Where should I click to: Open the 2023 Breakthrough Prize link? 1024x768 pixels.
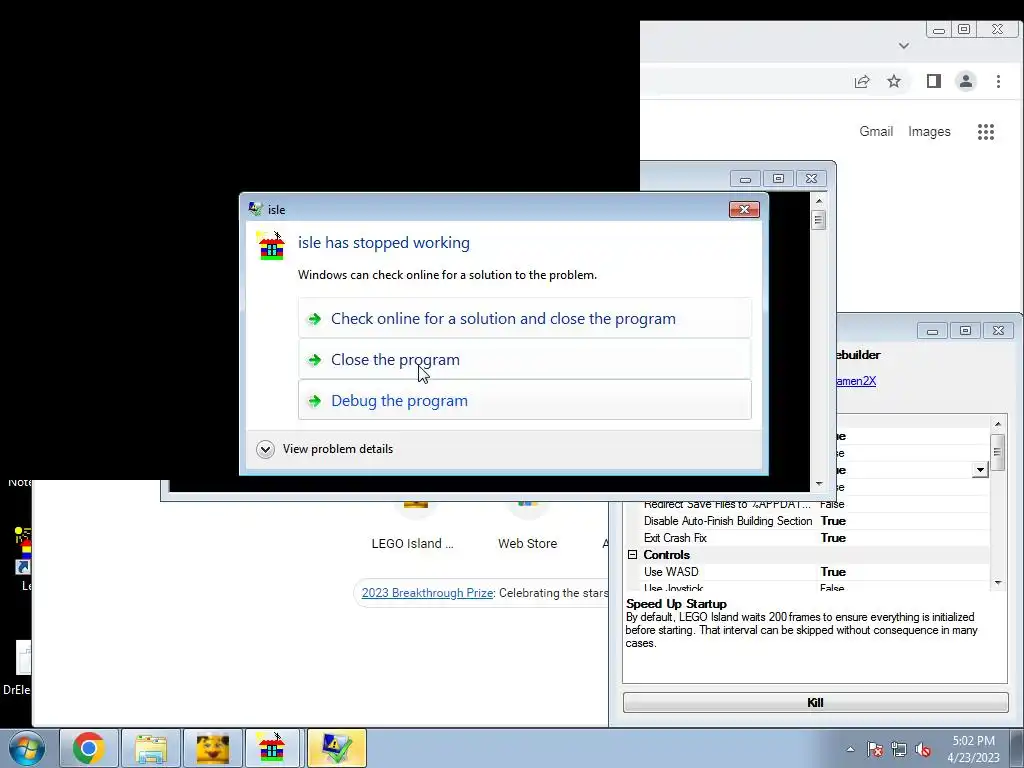click(x=427, y=592)
